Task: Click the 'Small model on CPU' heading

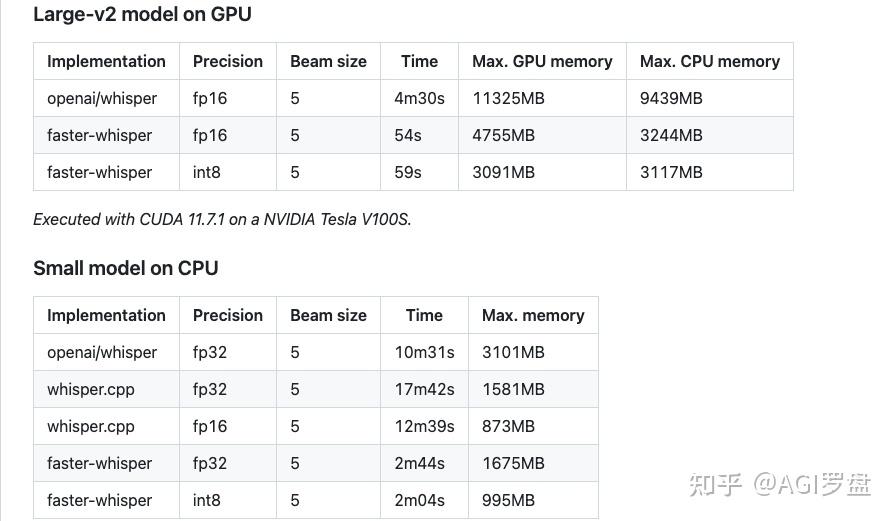Action: [125, 268]
